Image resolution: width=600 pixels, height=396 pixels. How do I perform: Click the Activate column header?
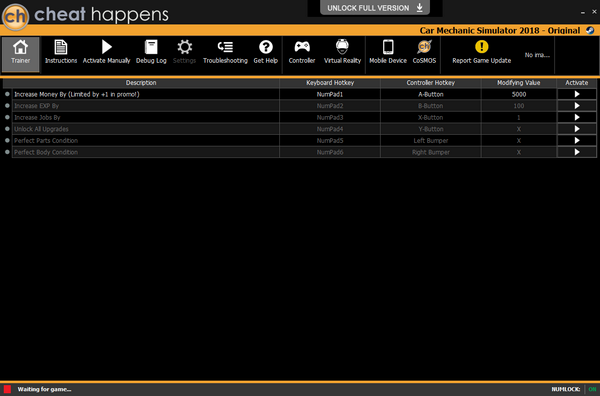pyautogui.click(x=577, y=83)
